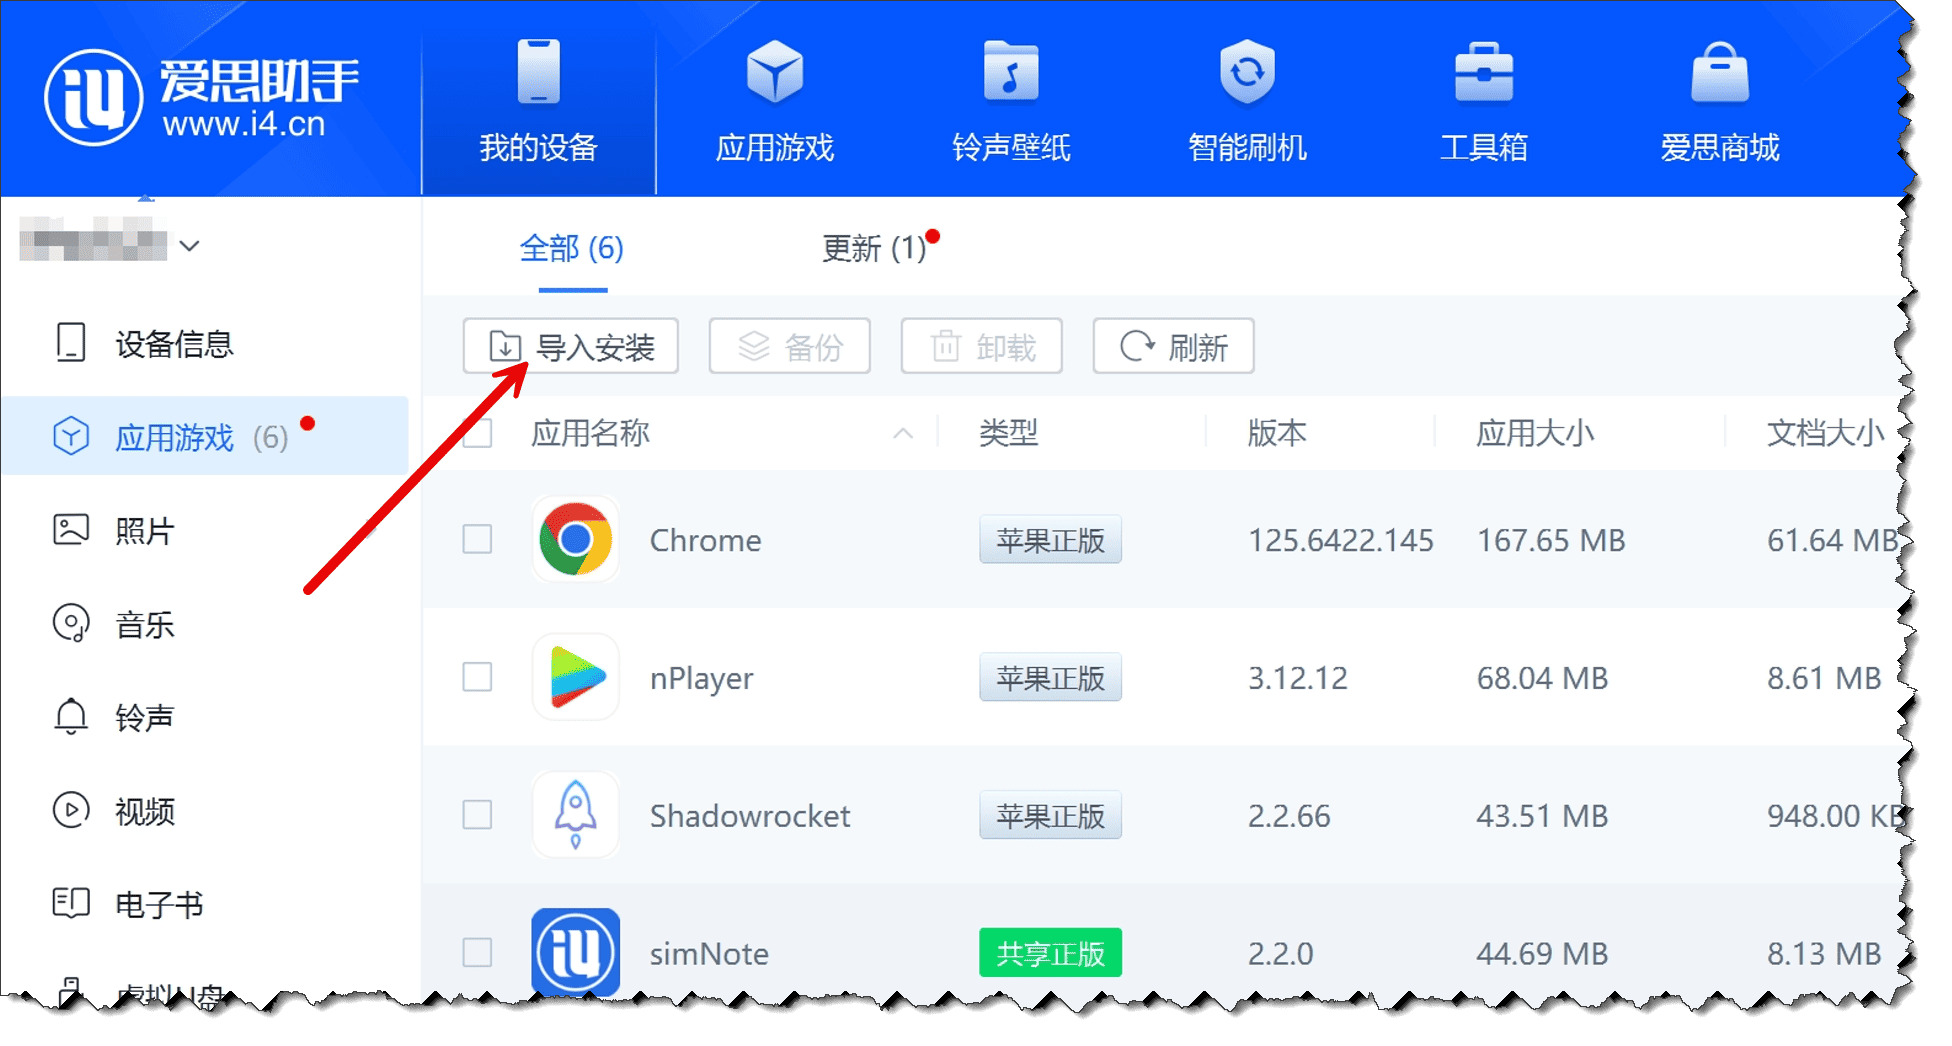The height and width of the screenshot is (1046, 1952).
Task: Click the 共享正版 tag for simNote
Action: 1050,953
